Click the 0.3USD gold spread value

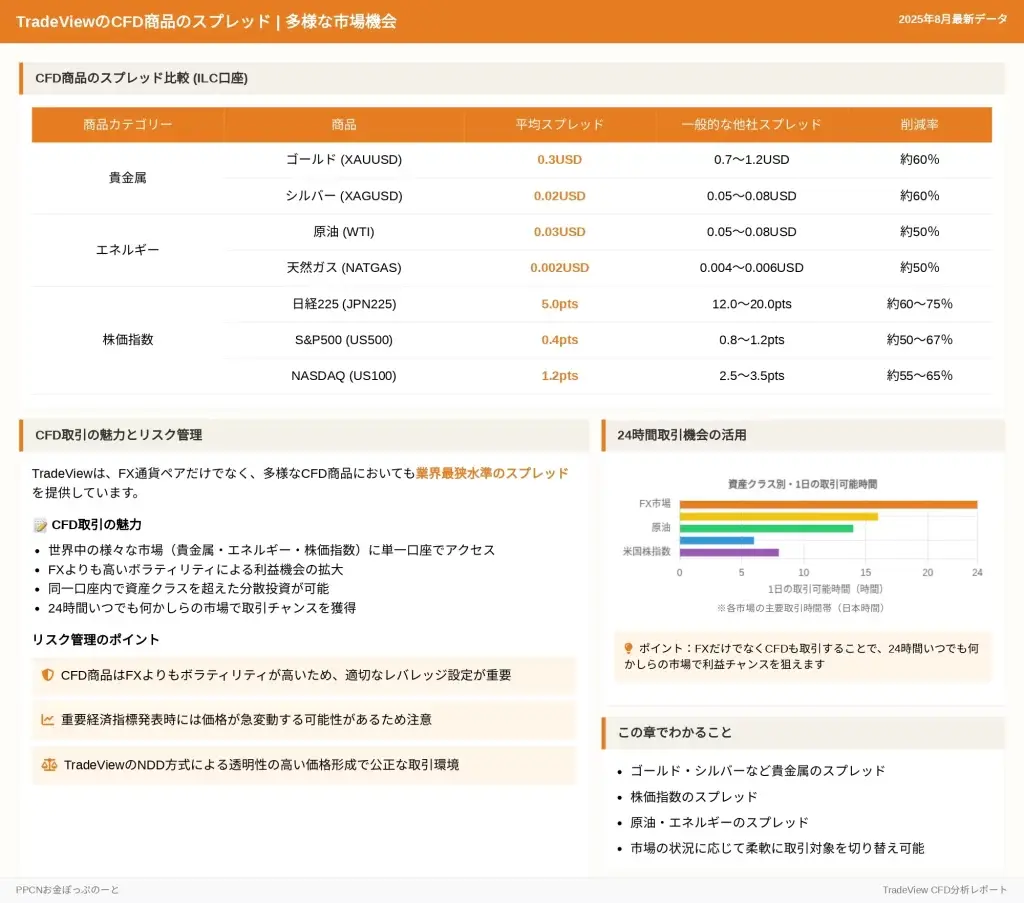click(559, 160)
